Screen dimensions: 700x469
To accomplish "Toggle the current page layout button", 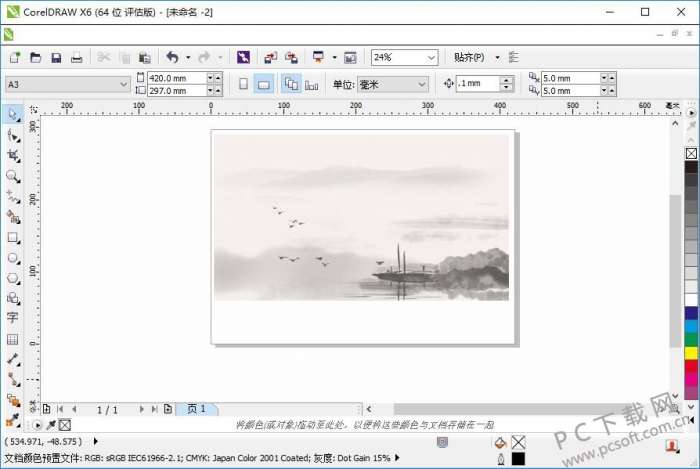I will point(312,84).
